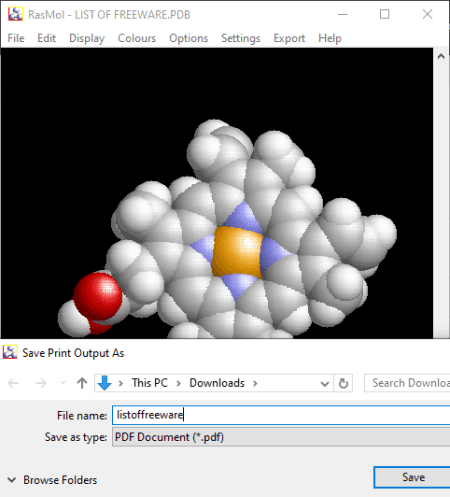The width and height of the screenshot is (450, 497).
Task: Go back using the left arrow
Action: point(13,383)
